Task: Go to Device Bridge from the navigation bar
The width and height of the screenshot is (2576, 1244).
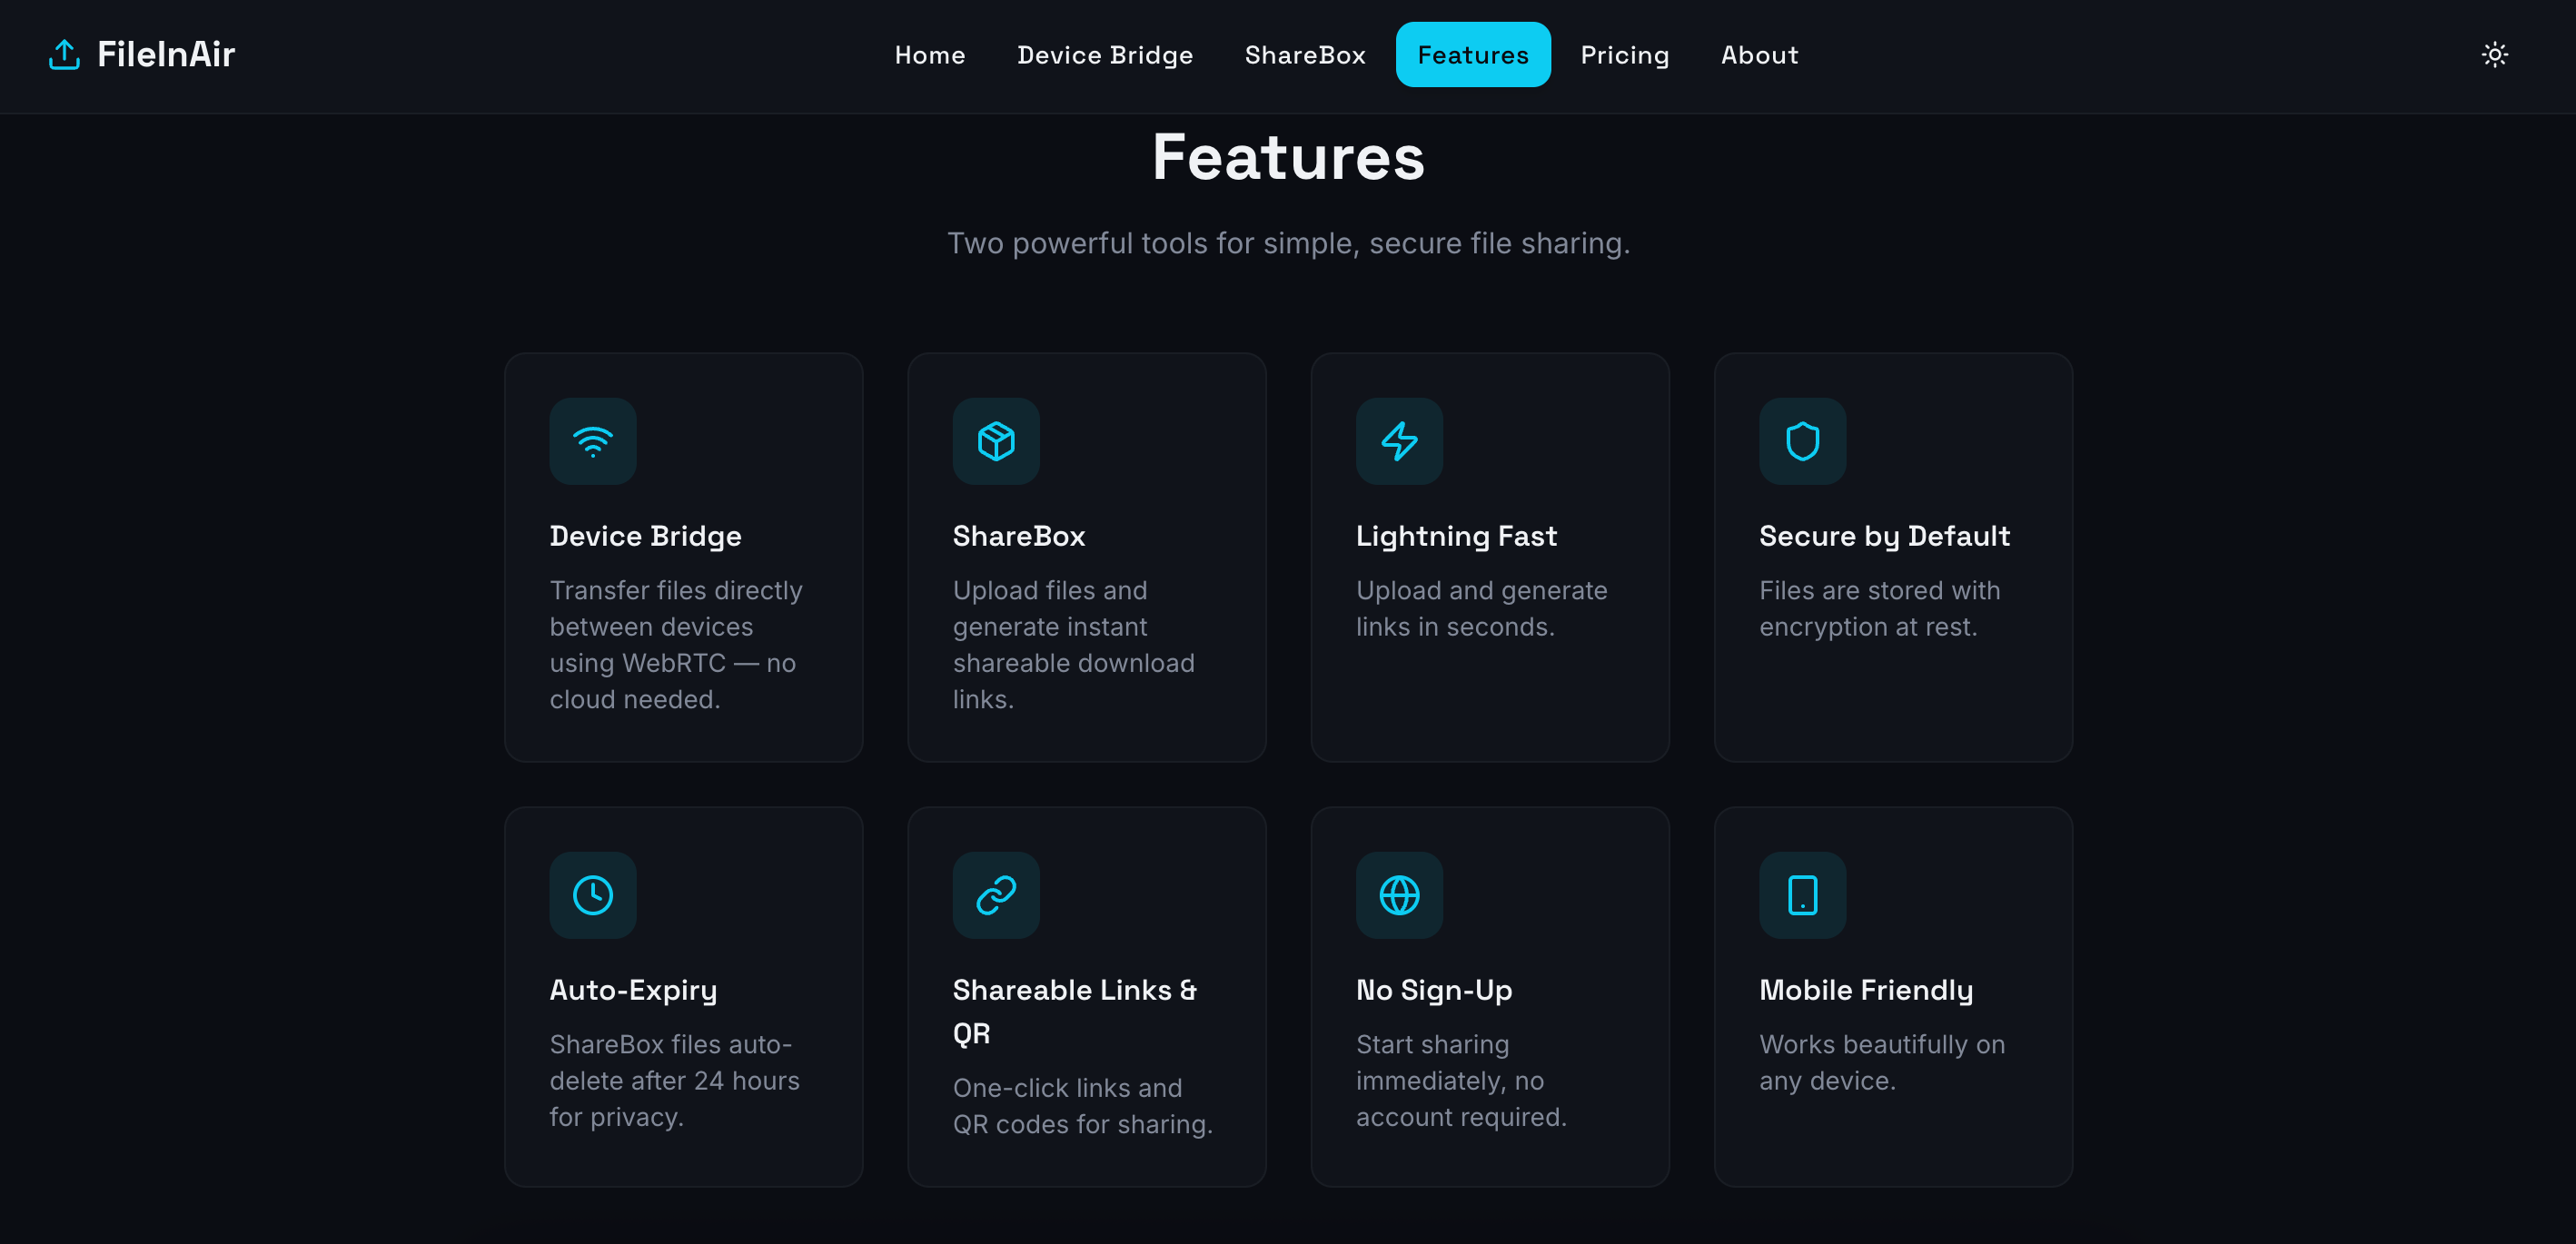Action: (x=1104, y=54)
